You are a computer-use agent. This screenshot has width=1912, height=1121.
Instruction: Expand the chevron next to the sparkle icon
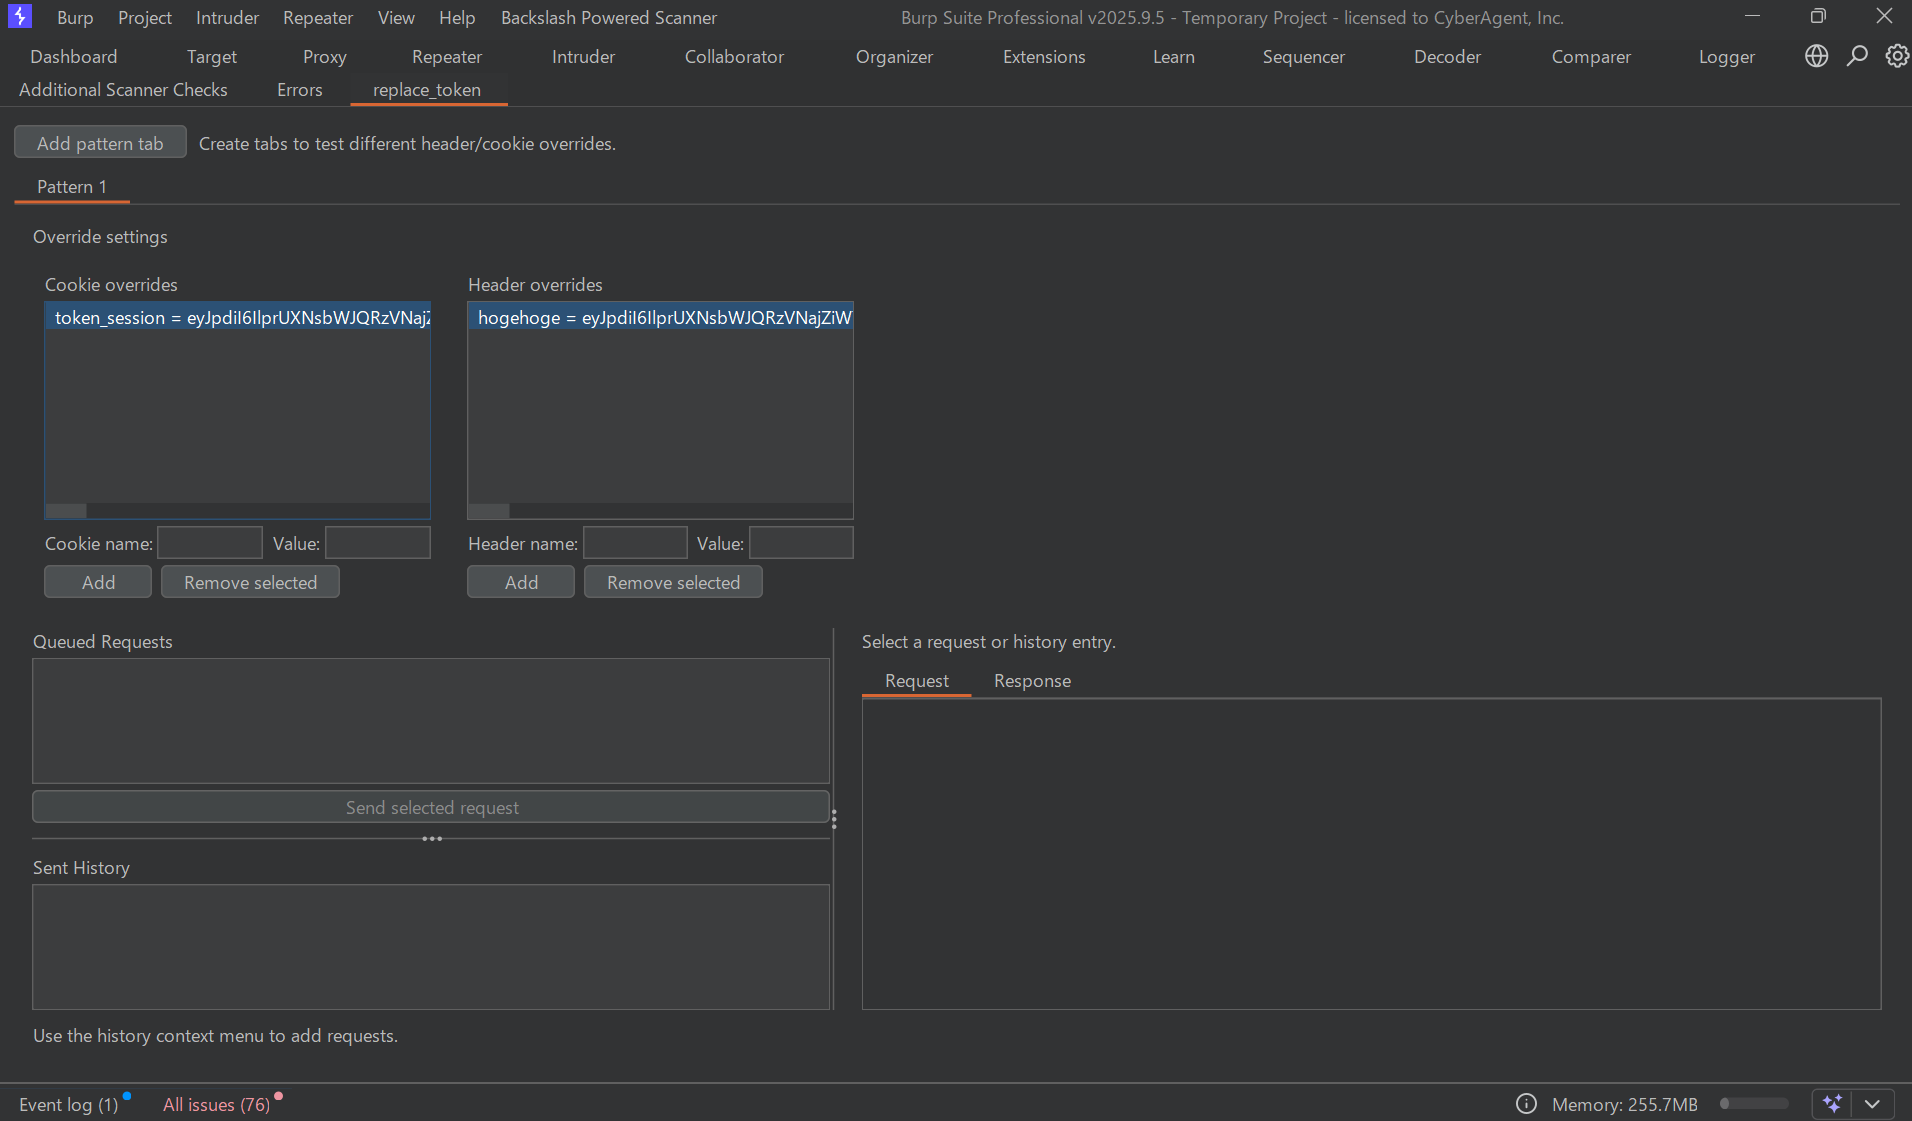pos(1873,1103)
